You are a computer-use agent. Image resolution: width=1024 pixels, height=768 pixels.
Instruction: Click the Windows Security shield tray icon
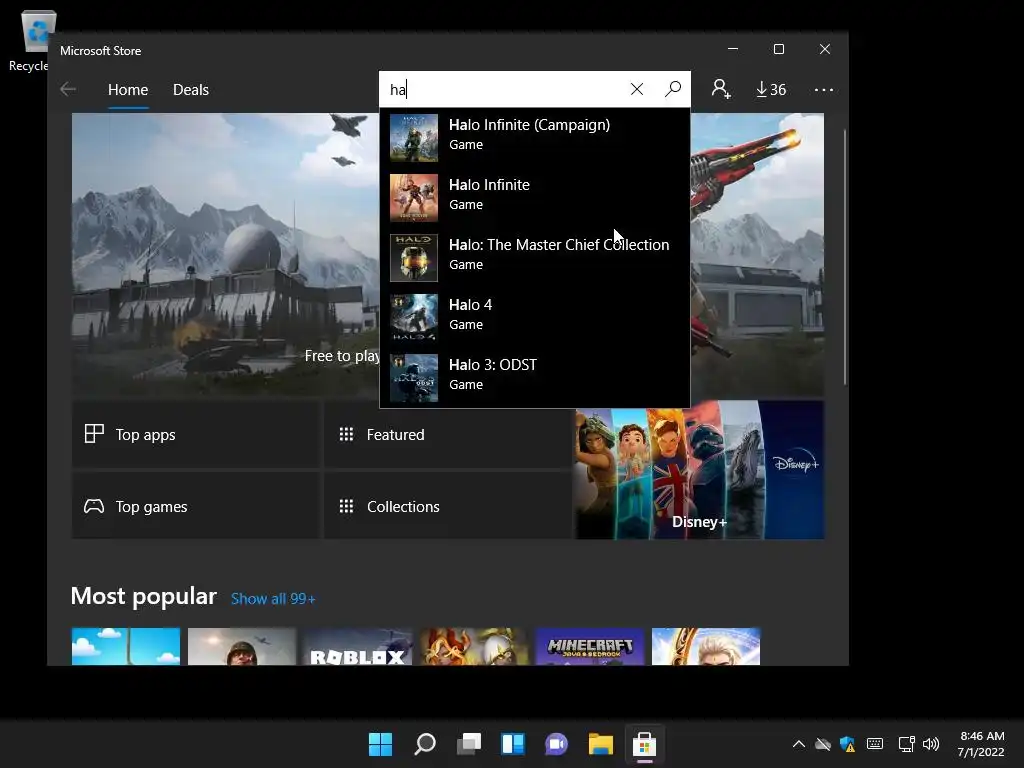coord(848,744)
